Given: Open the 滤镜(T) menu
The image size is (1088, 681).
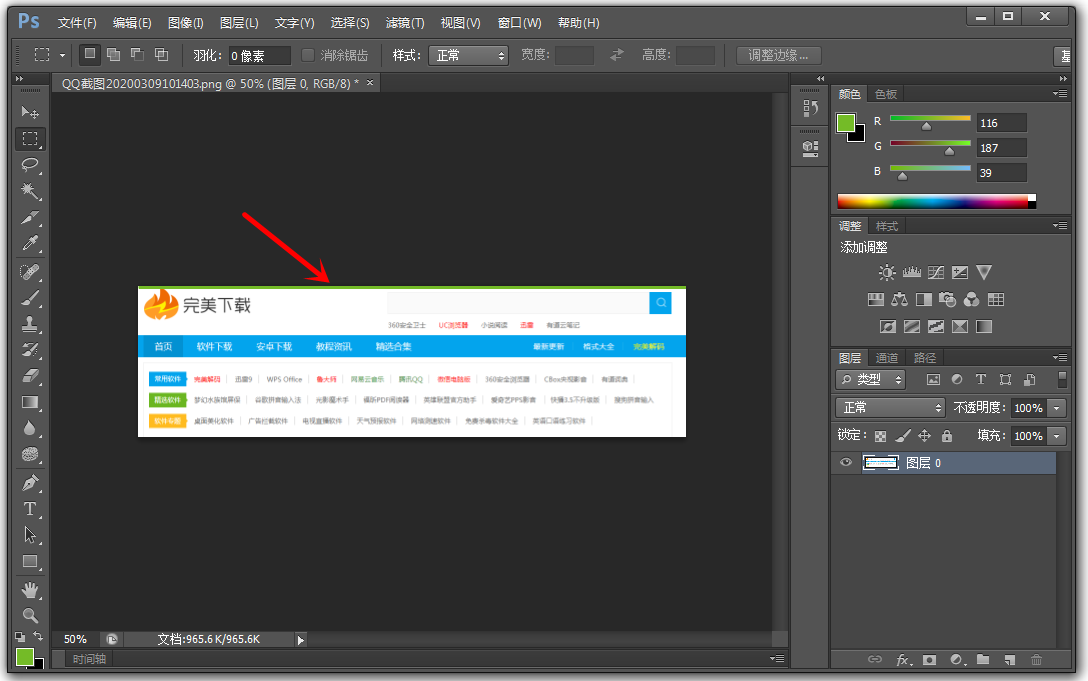Looking at the screenshot, I should 405,23.
